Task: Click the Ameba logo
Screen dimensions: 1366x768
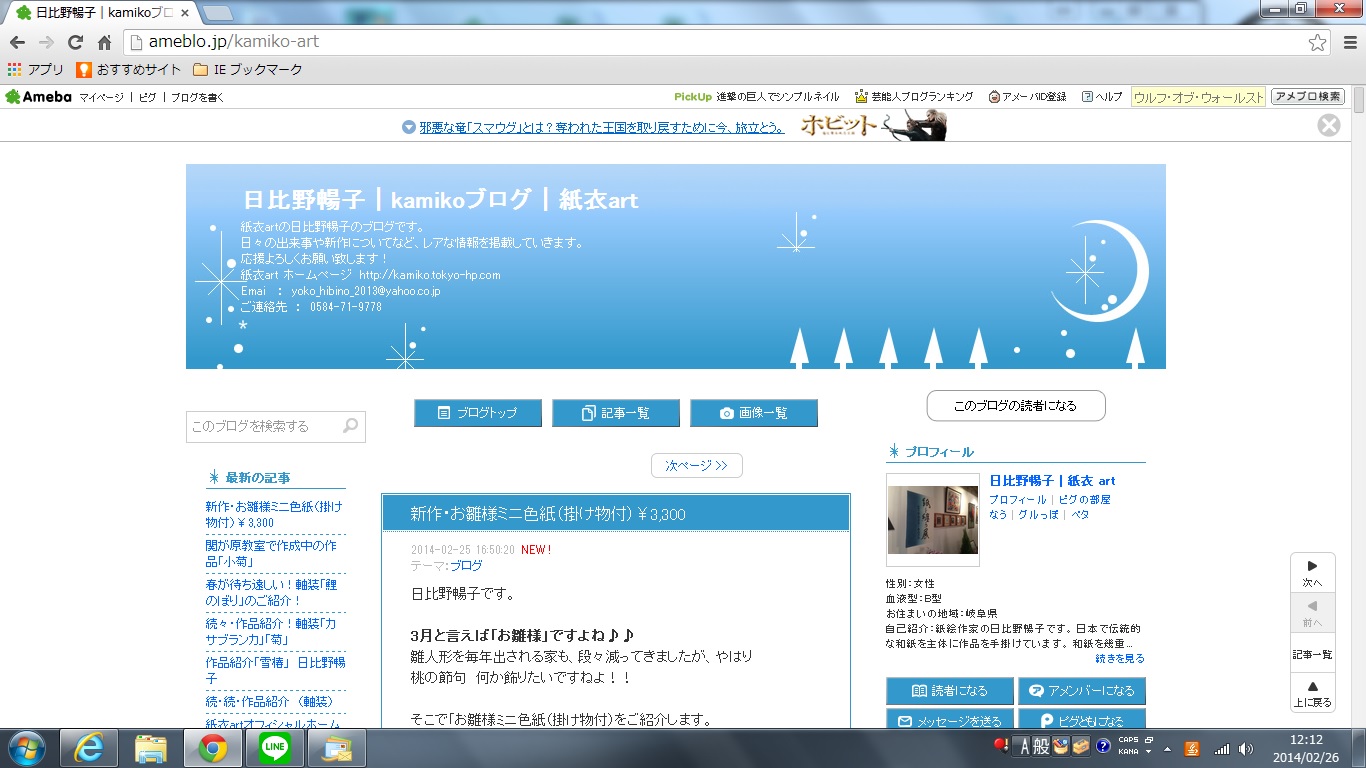Action: tap(39, 97)
